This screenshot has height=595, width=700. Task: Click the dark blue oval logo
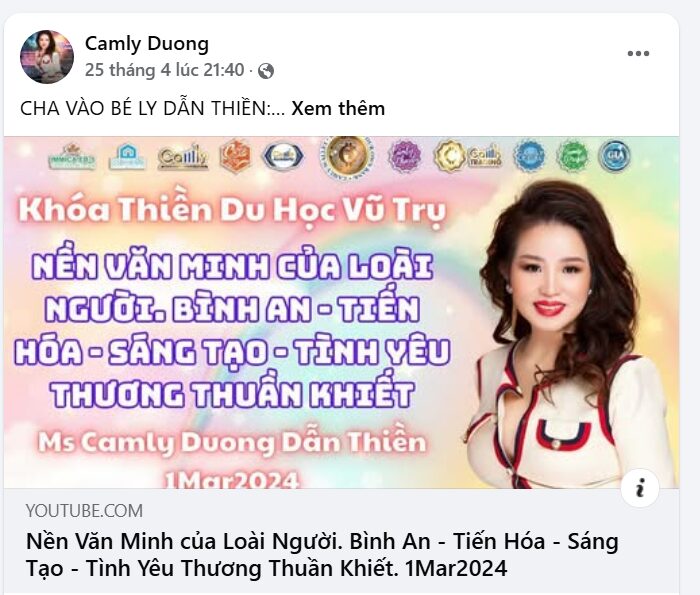(283, 157)
